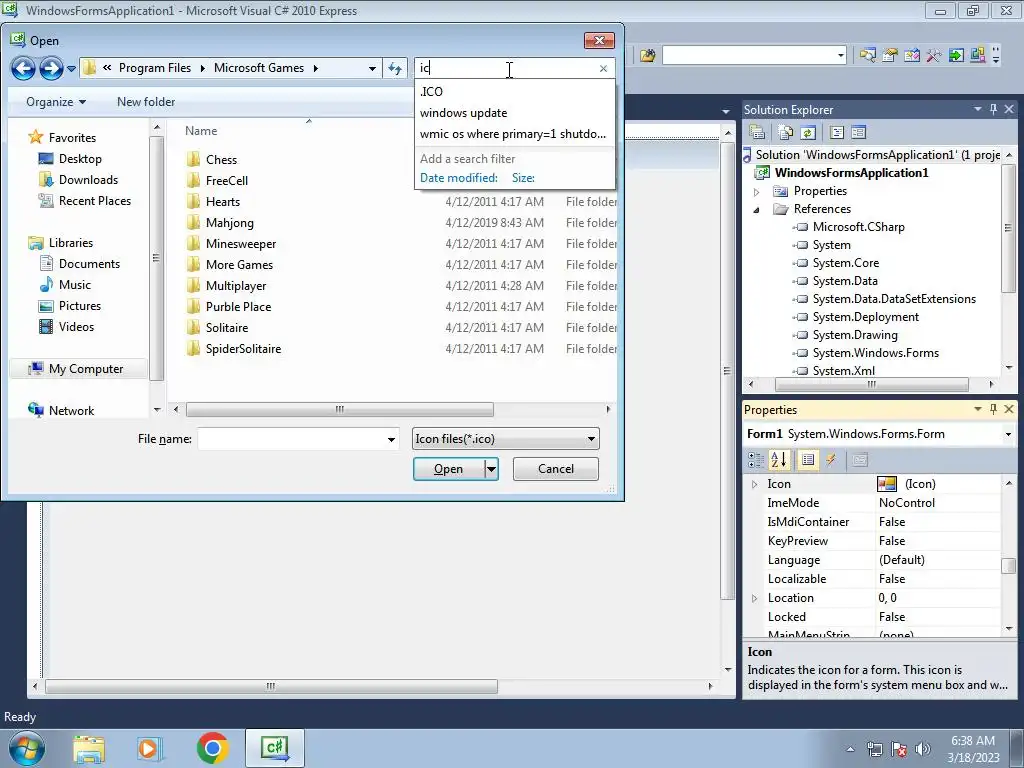Pin the Solution Explorer panel
This screenshot has width=1024, height=768.
[993, 109]
